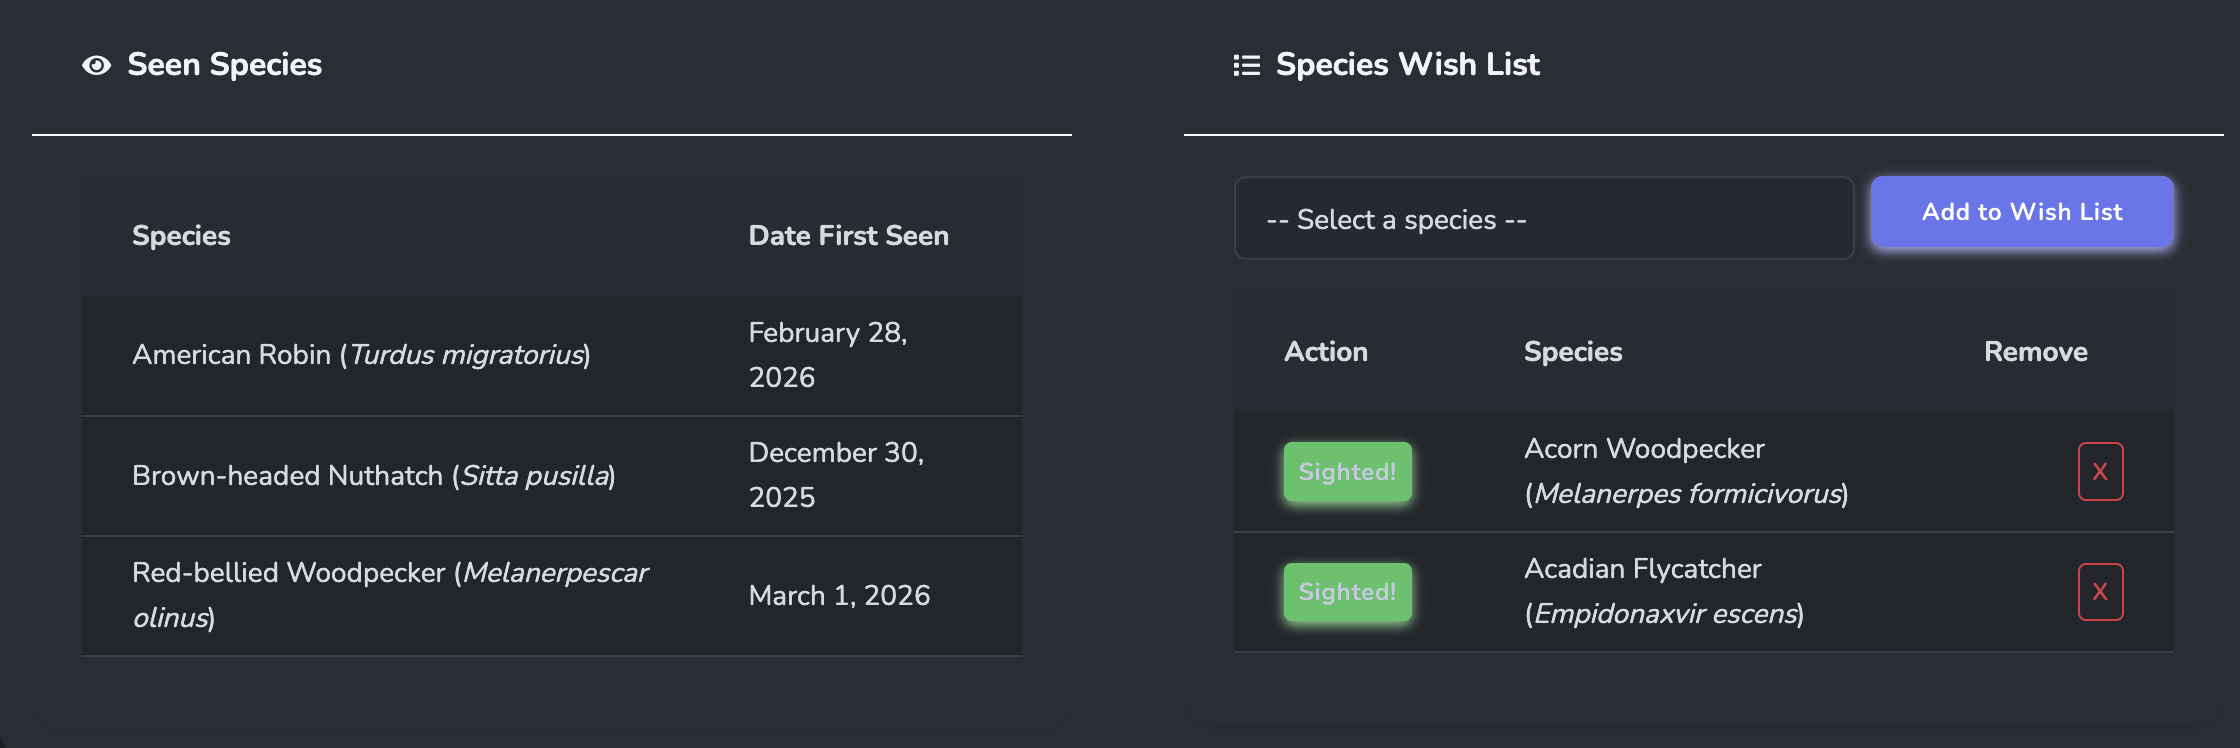Click the Species Wish List heading
Viewport: 2240px width, 748px height.
[1407, 65]
